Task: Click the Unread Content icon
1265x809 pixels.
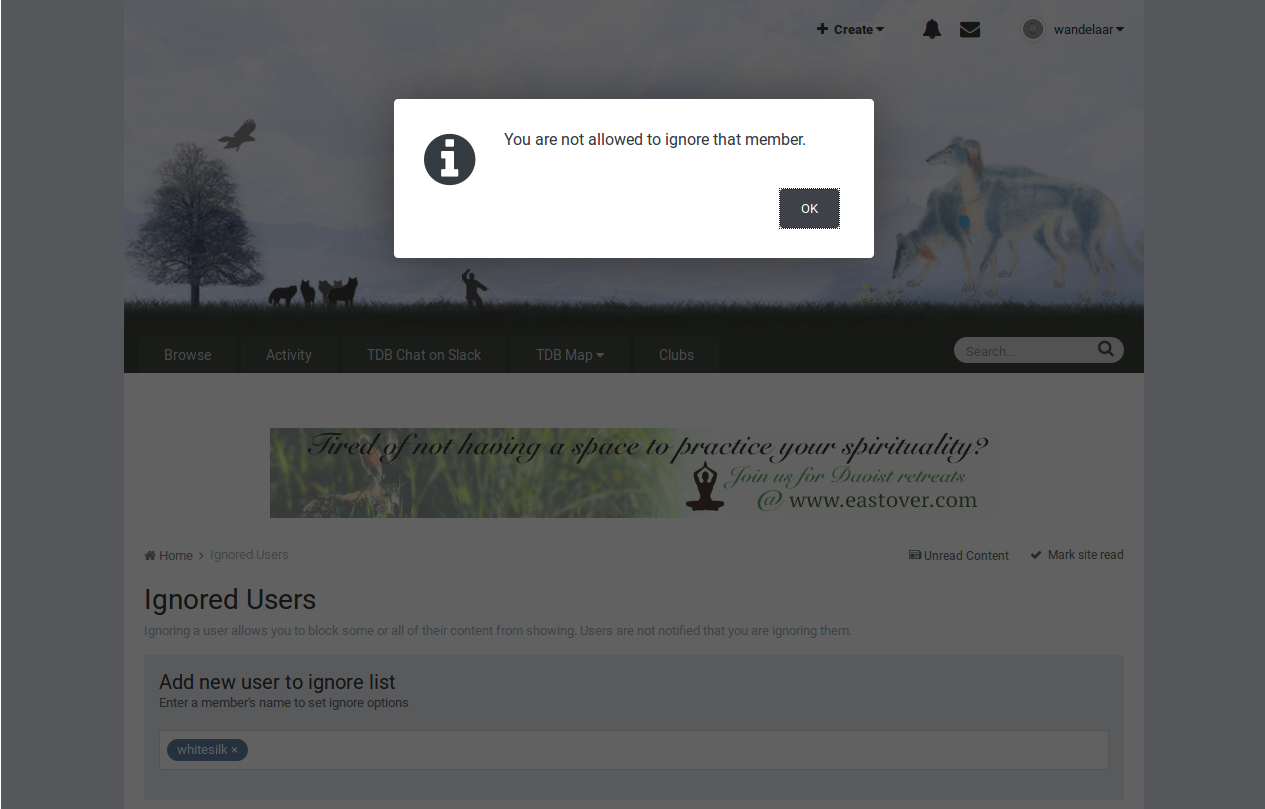Action: coord(914,555)
